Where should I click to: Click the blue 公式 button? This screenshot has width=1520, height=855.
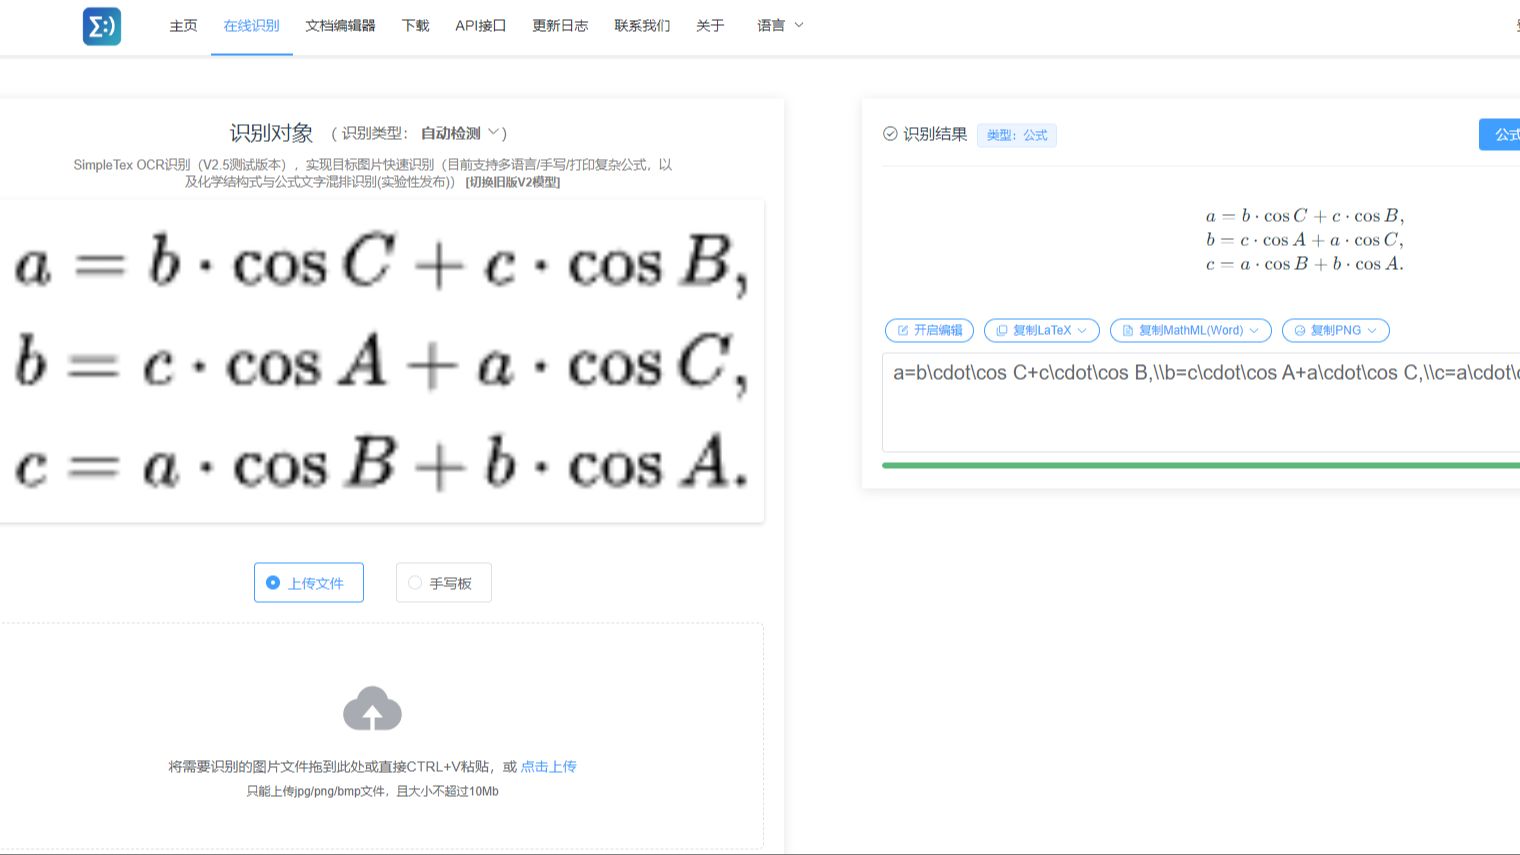[x=1500, y=135]
